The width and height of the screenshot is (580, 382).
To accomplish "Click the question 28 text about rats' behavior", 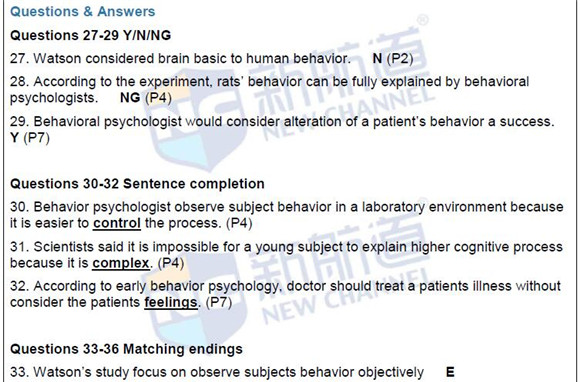I will (269, 90).
